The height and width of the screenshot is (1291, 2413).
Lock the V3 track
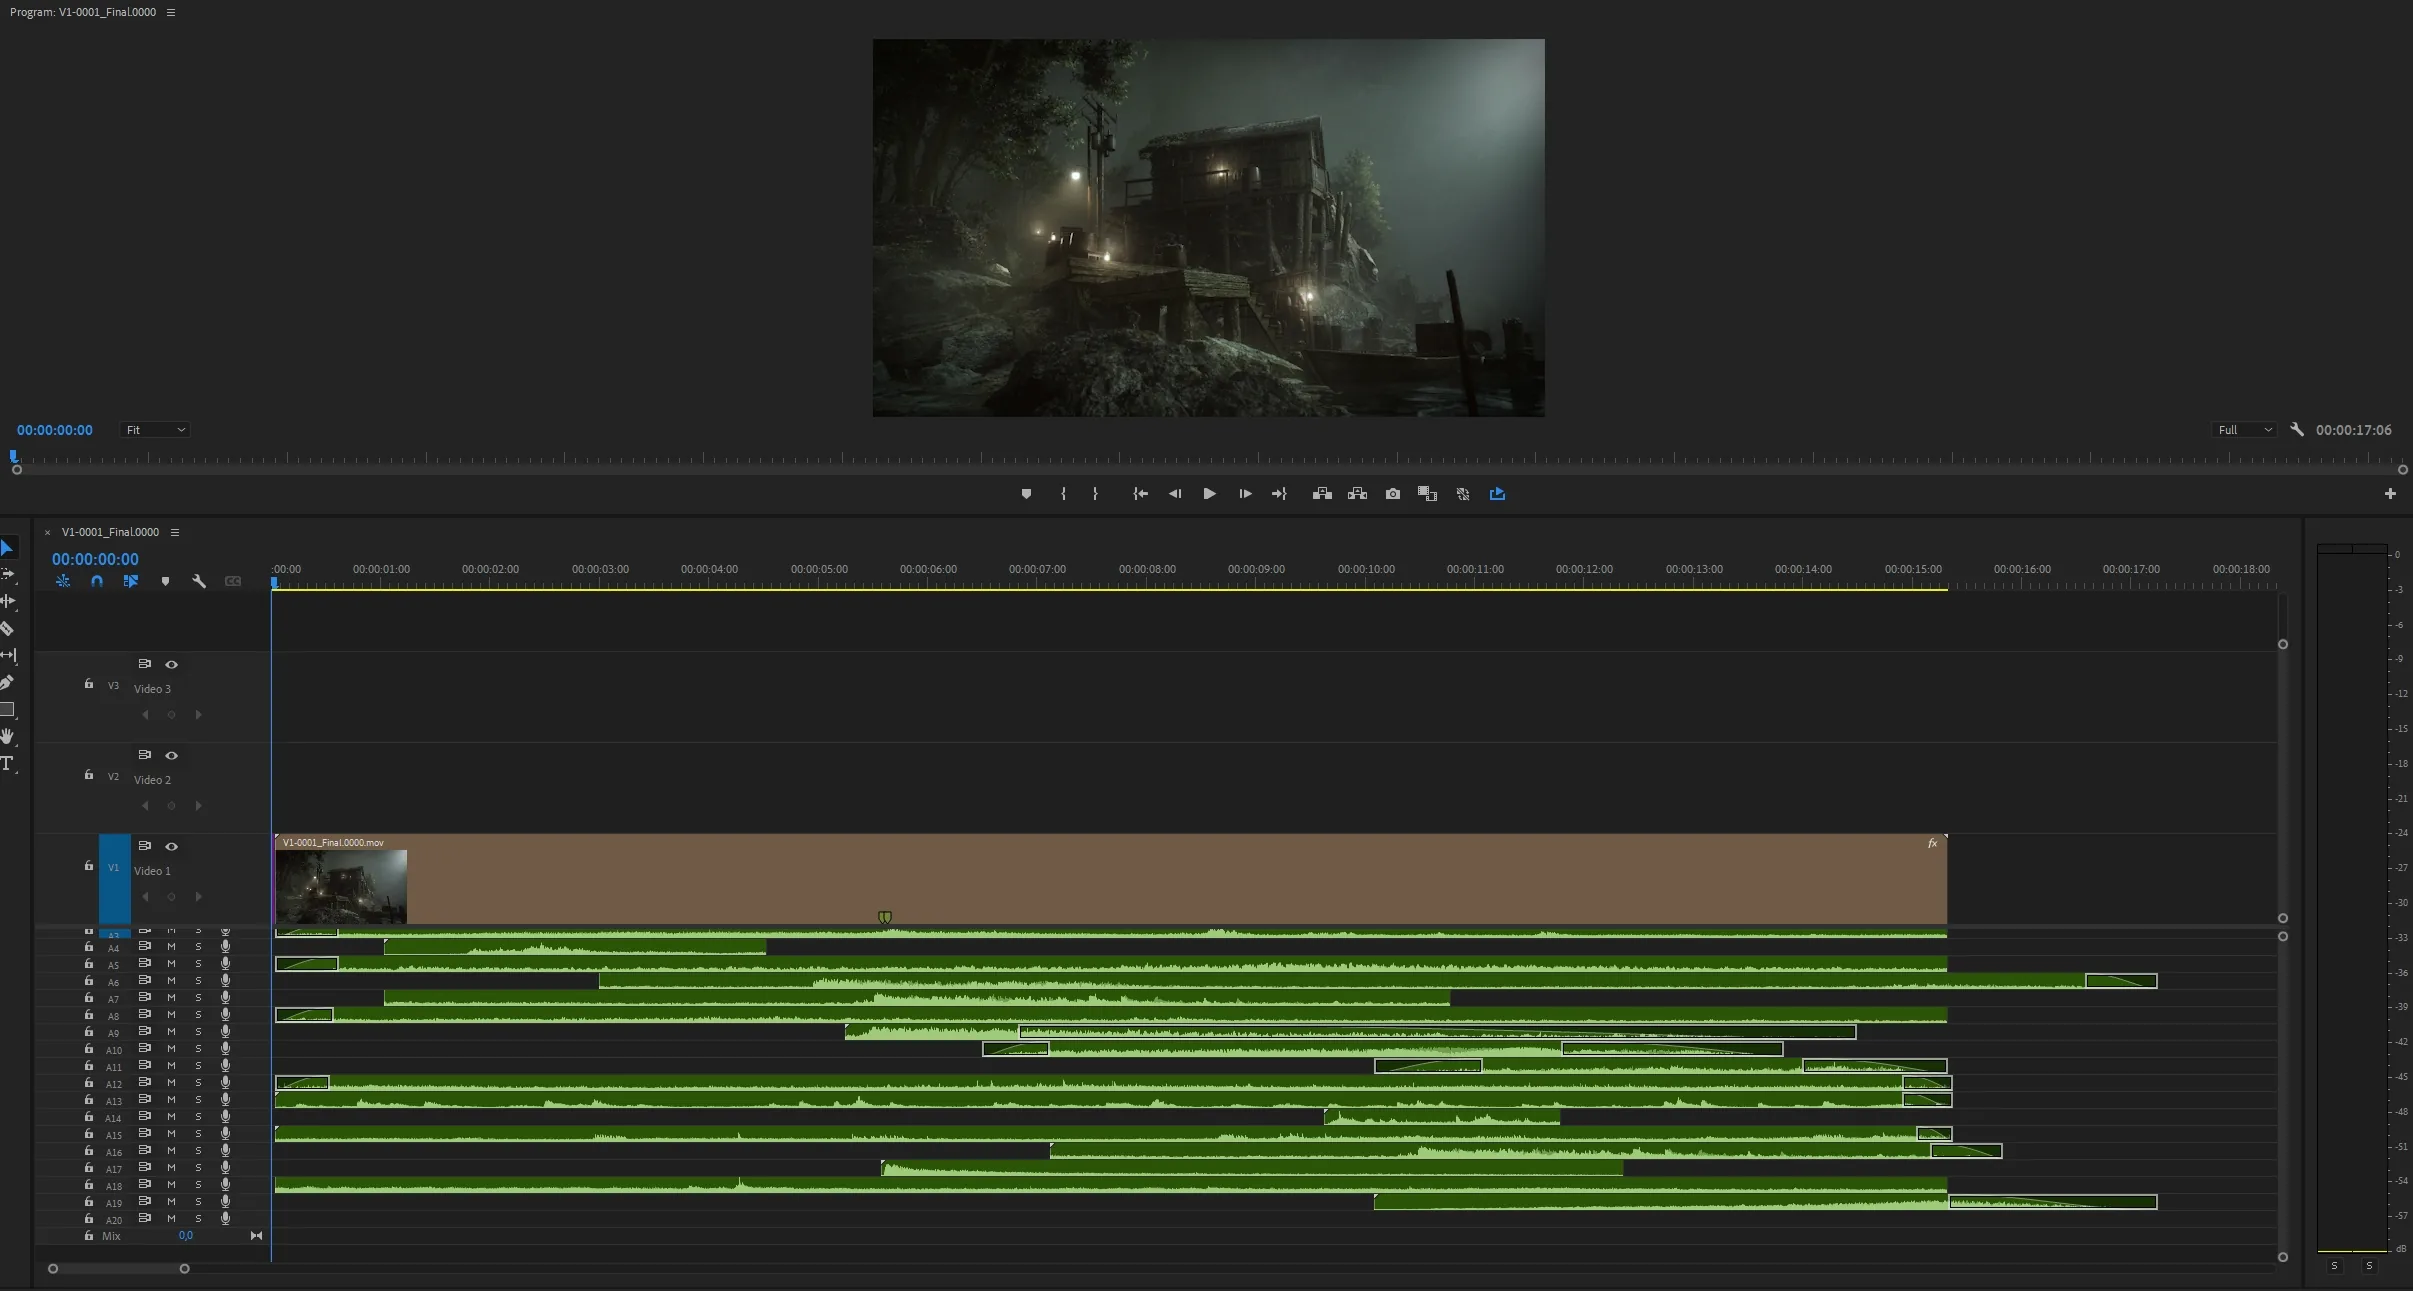click(89, 684)
